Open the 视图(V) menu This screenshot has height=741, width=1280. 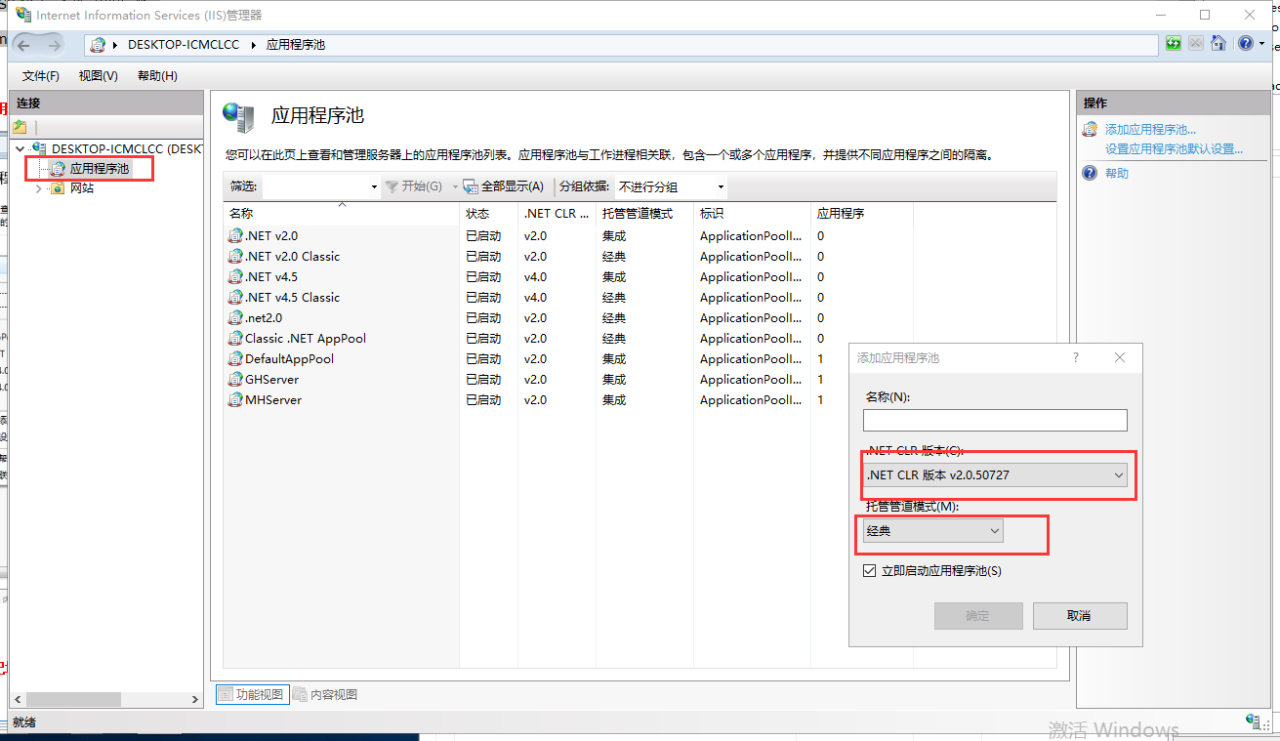98,76
